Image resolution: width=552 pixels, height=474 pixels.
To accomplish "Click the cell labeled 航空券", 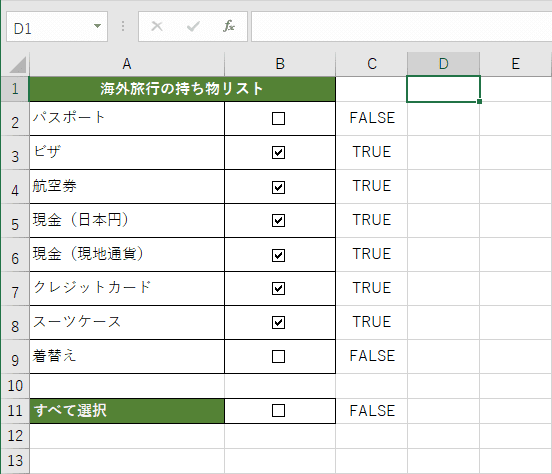I will click(127, 187).
